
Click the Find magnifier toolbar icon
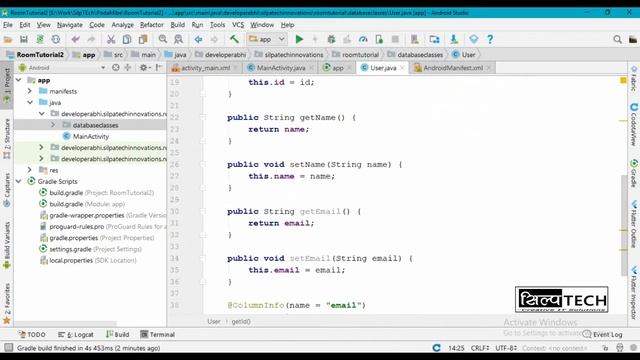click(x=163, y=39)
